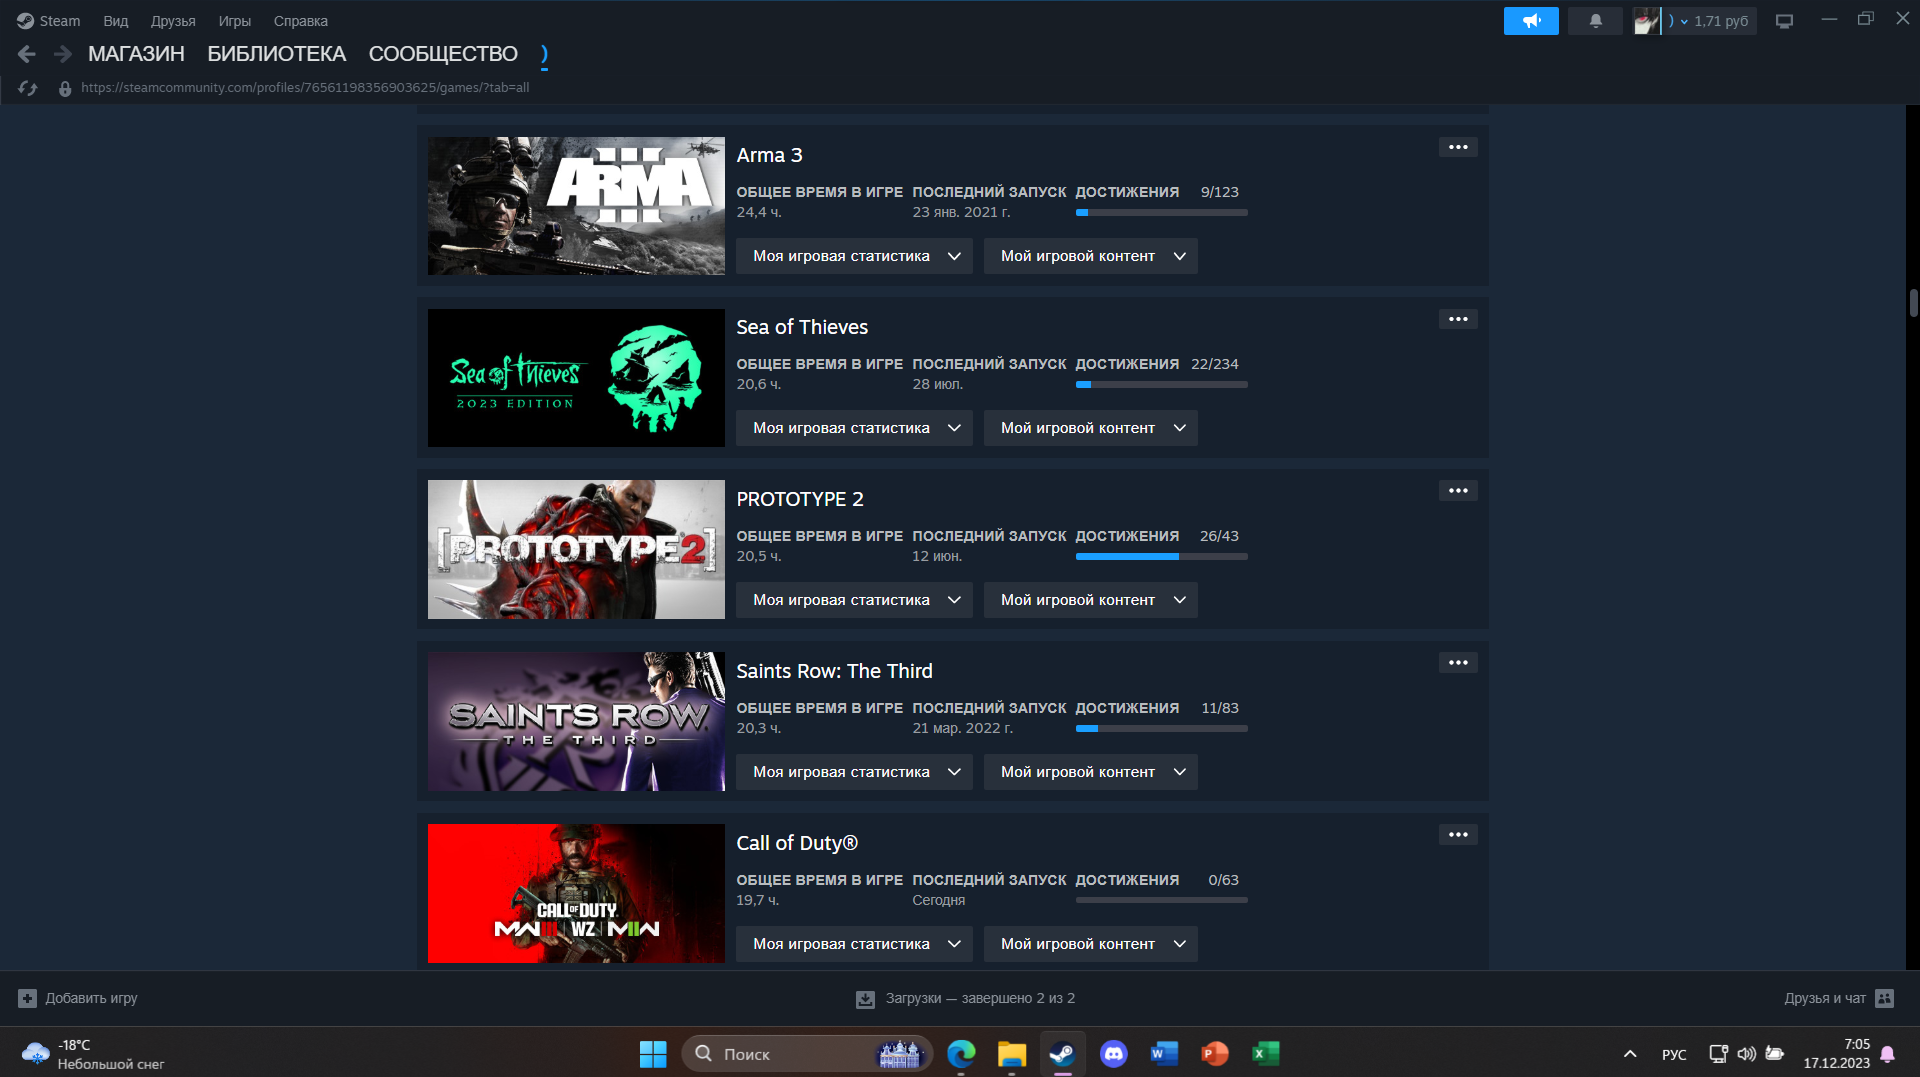This screenshot has height=1077, width=1920.
Task: Open Discord from taskbar
Action: pos(1114,1054)
